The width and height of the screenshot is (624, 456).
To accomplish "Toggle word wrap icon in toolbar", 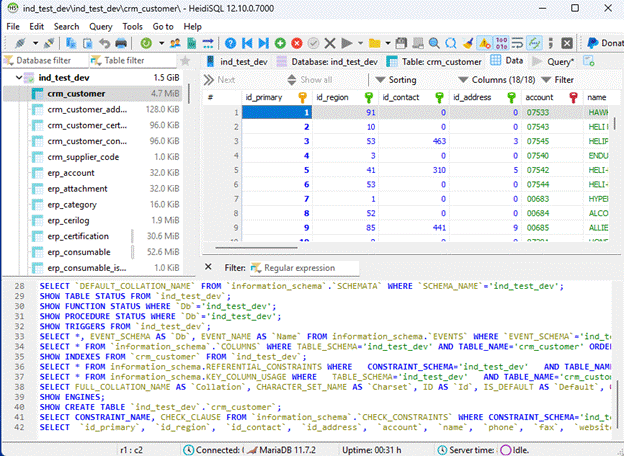I will click(x=517, y=43).
